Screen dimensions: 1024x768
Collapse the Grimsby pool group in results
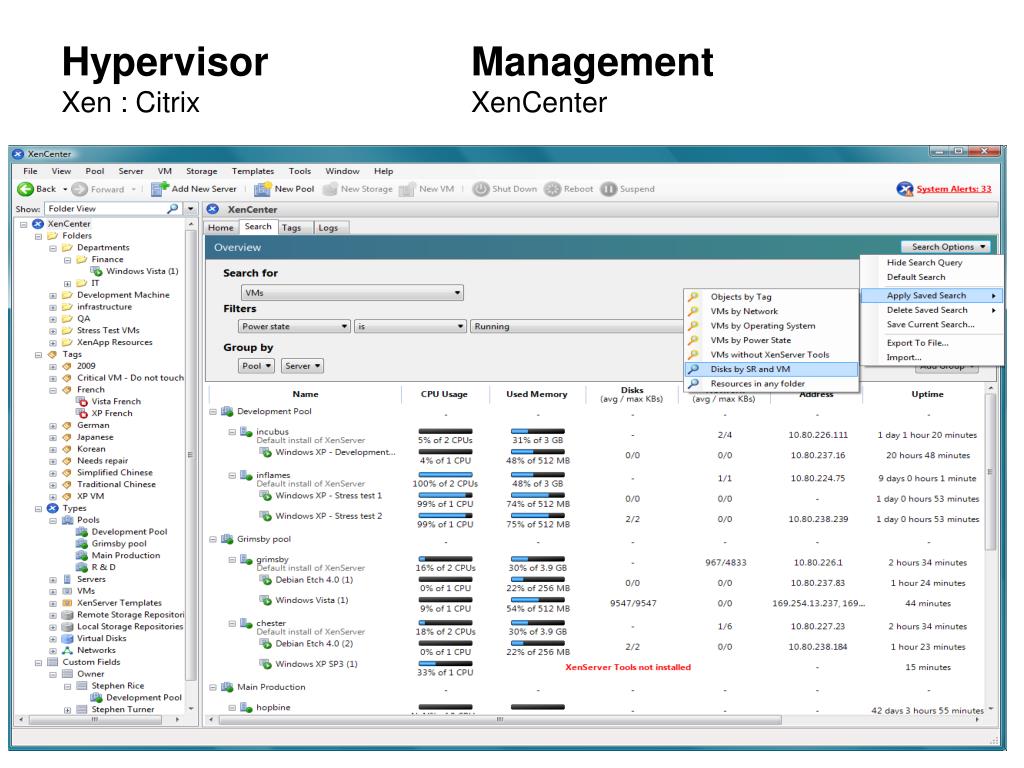coord(213,540)
